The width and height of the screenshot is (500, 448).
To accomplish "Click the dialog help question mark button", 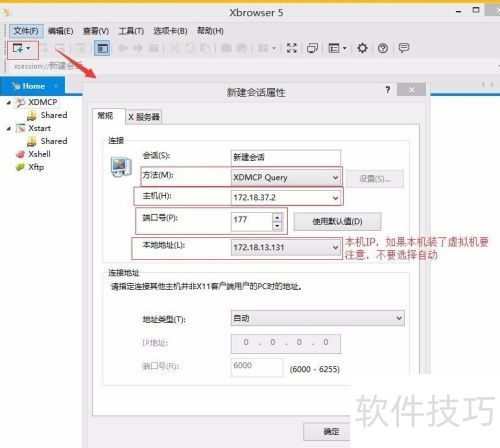I will click(x=388, y=90).
